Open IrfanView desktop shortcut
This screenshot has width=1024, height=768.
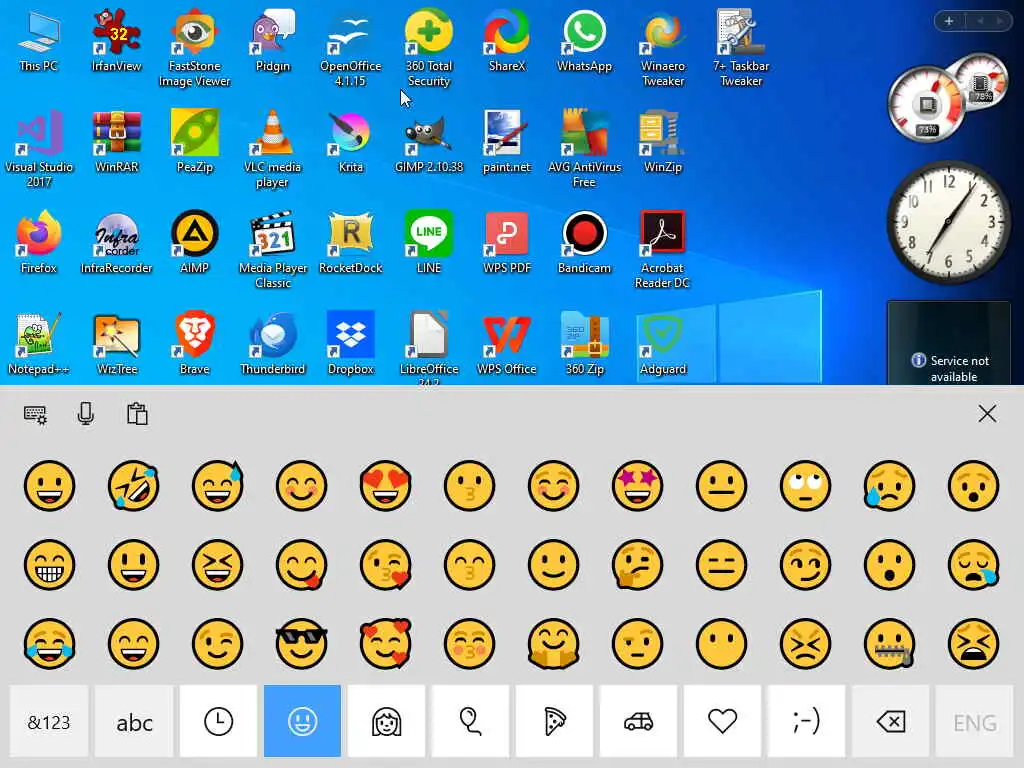coord(116,40)
